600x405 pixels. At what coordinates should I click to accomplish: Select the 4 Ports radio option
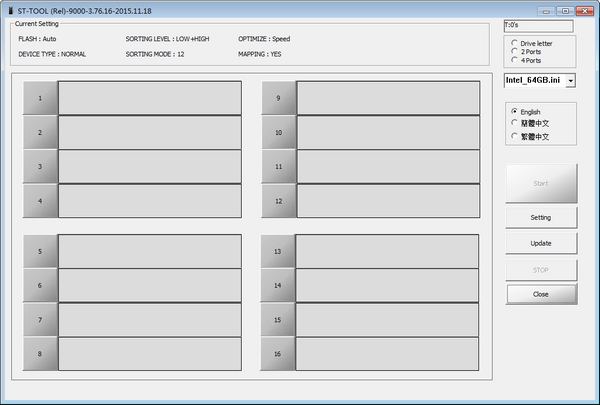pyautogui.click(x=515, y=62)
